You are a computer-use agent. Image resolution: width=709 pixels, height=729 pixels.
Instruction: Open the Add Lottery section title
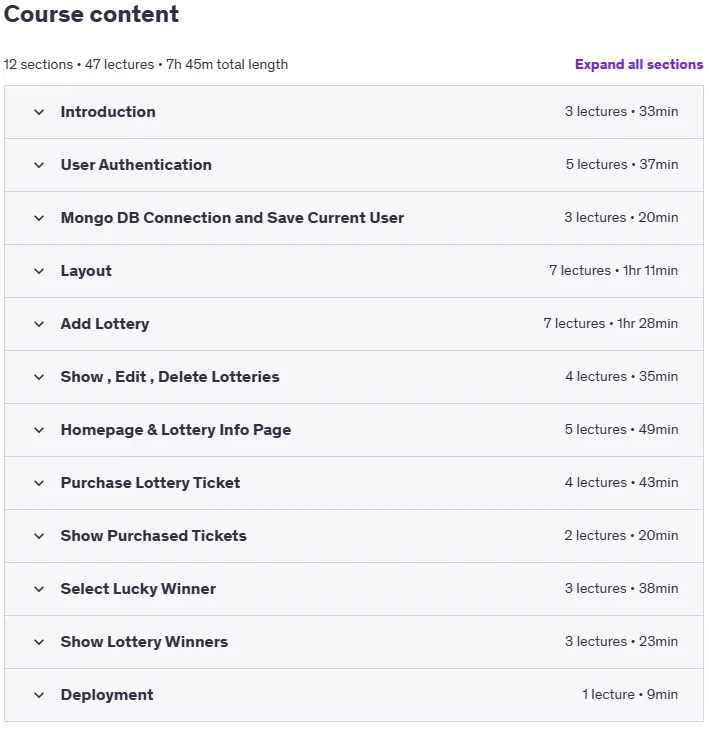(x=105, y=324)
